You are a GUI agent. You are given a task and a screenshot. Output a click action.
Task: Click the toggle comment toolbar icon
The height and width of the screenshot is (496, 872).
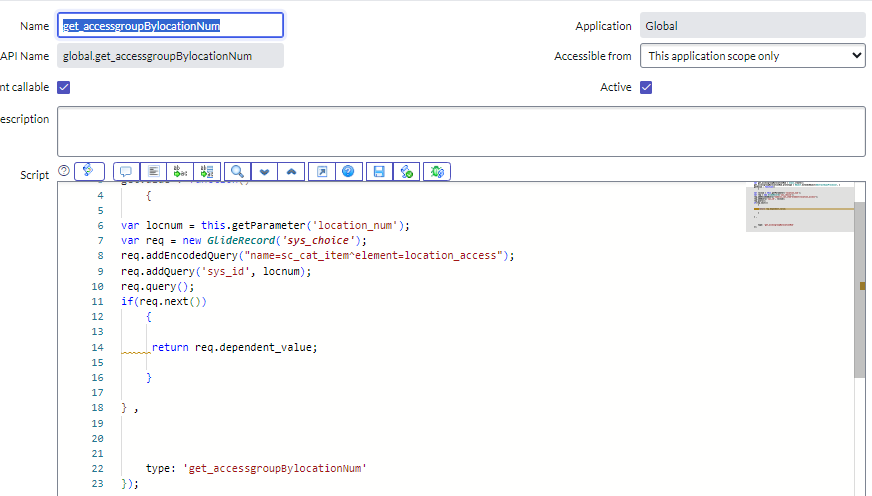126,171
